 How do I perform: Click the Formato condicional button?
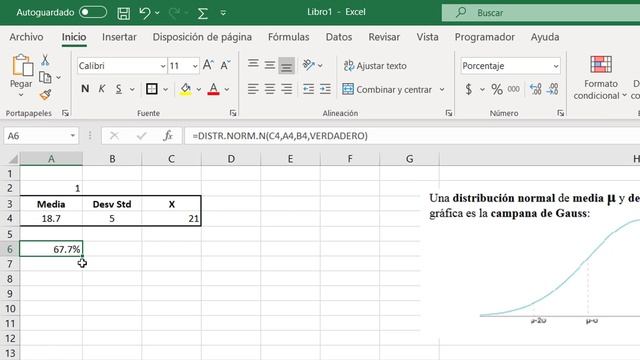tap(600, 78)
